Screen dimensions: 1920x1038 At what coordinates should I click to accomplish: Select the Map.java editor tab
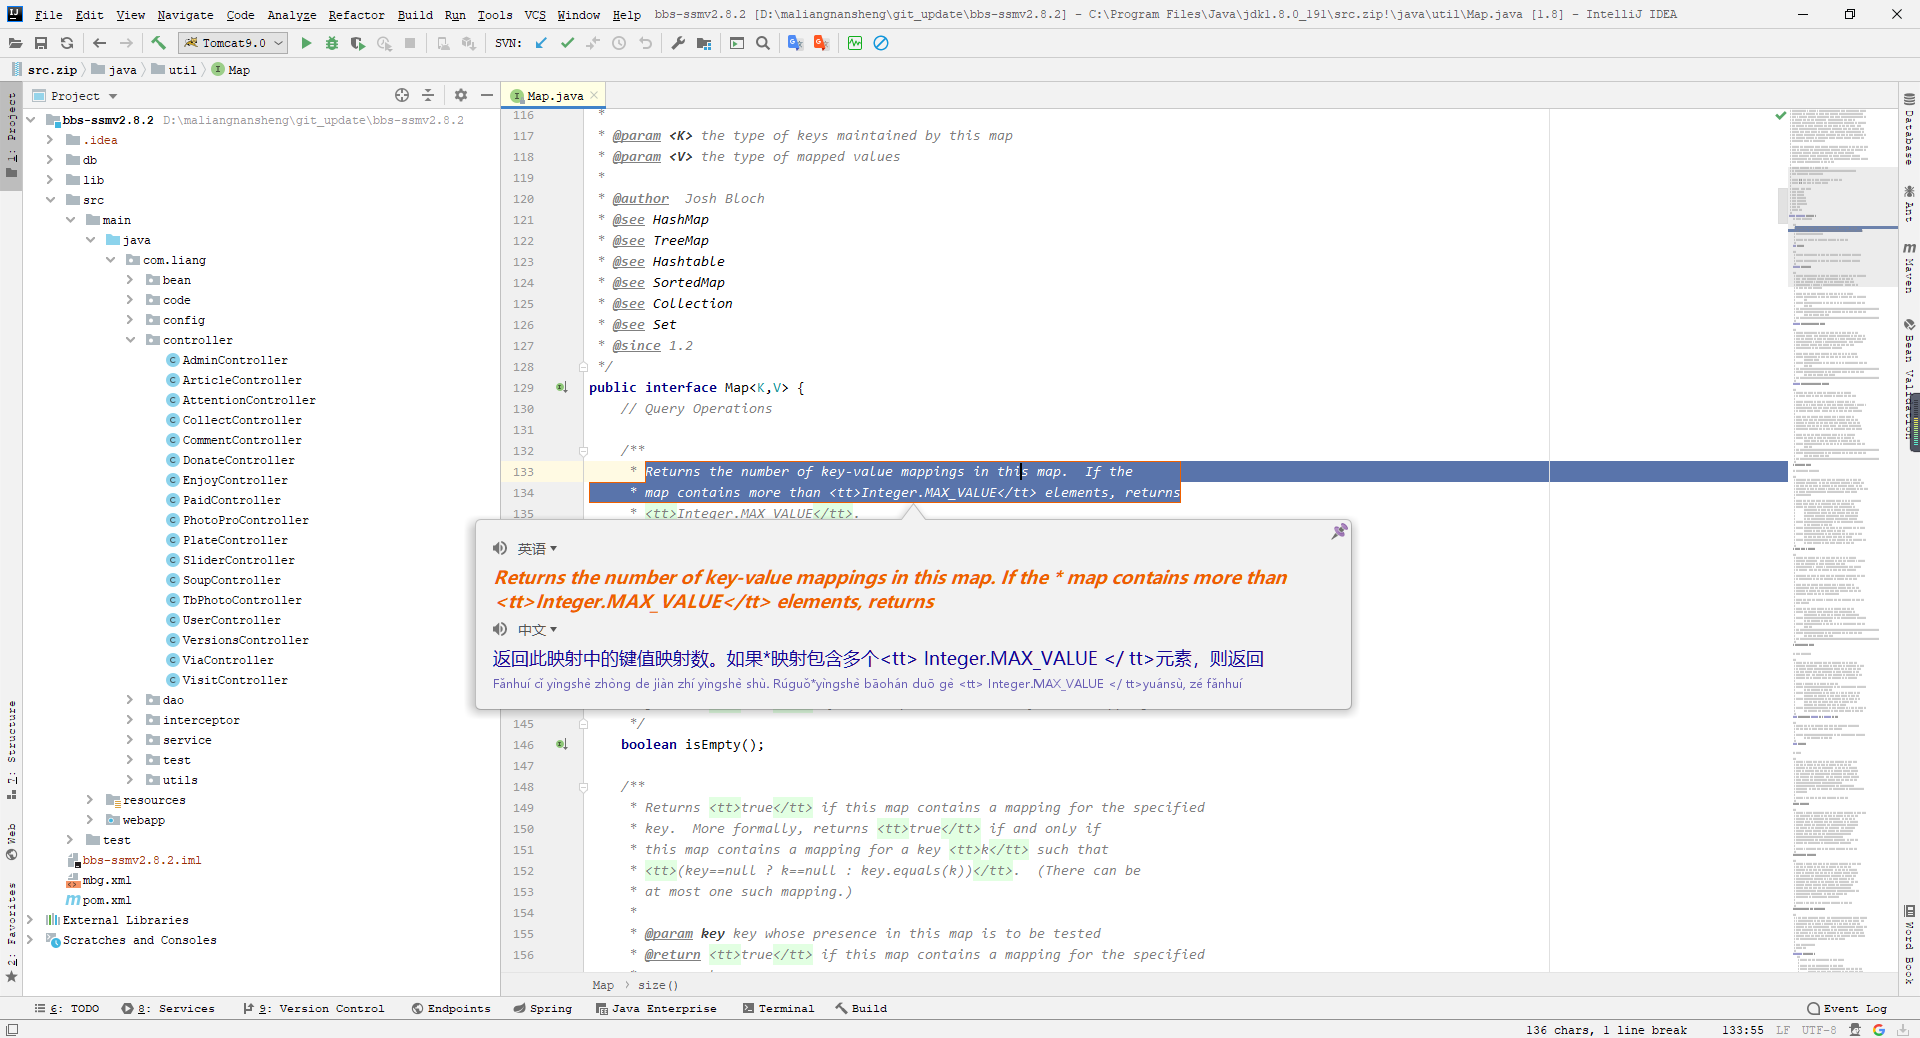tap(555, 96)
